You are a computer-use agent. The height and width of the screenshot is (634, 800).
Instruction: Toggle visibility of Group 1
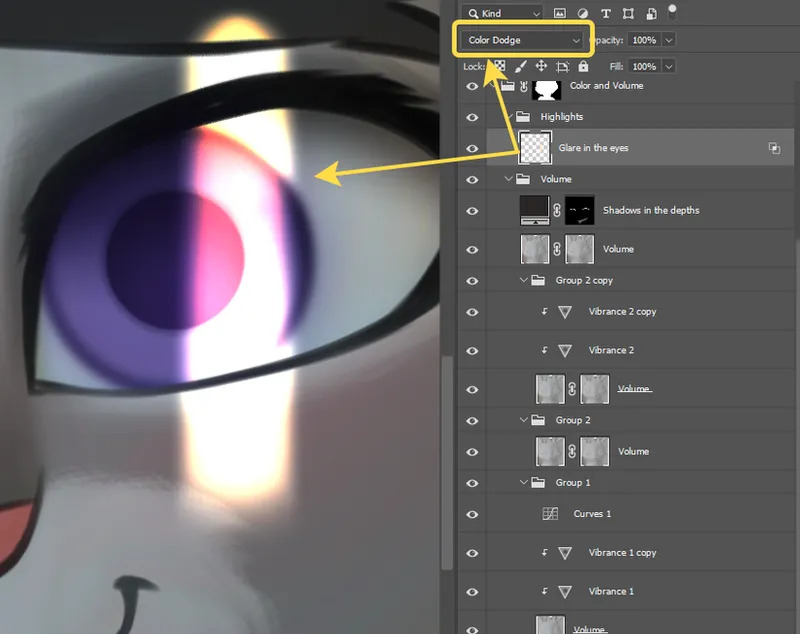point(472,483)
